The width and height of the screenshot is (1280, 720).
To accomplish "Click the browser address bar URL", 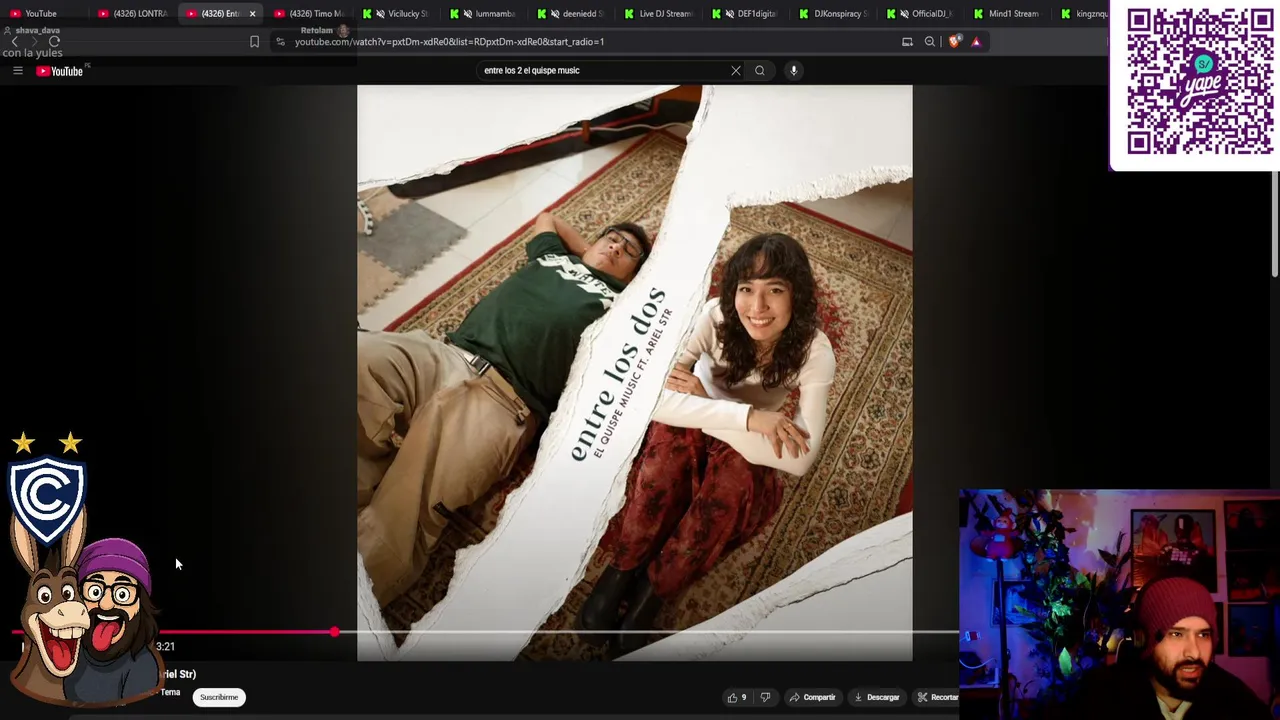I will [449, 42].
